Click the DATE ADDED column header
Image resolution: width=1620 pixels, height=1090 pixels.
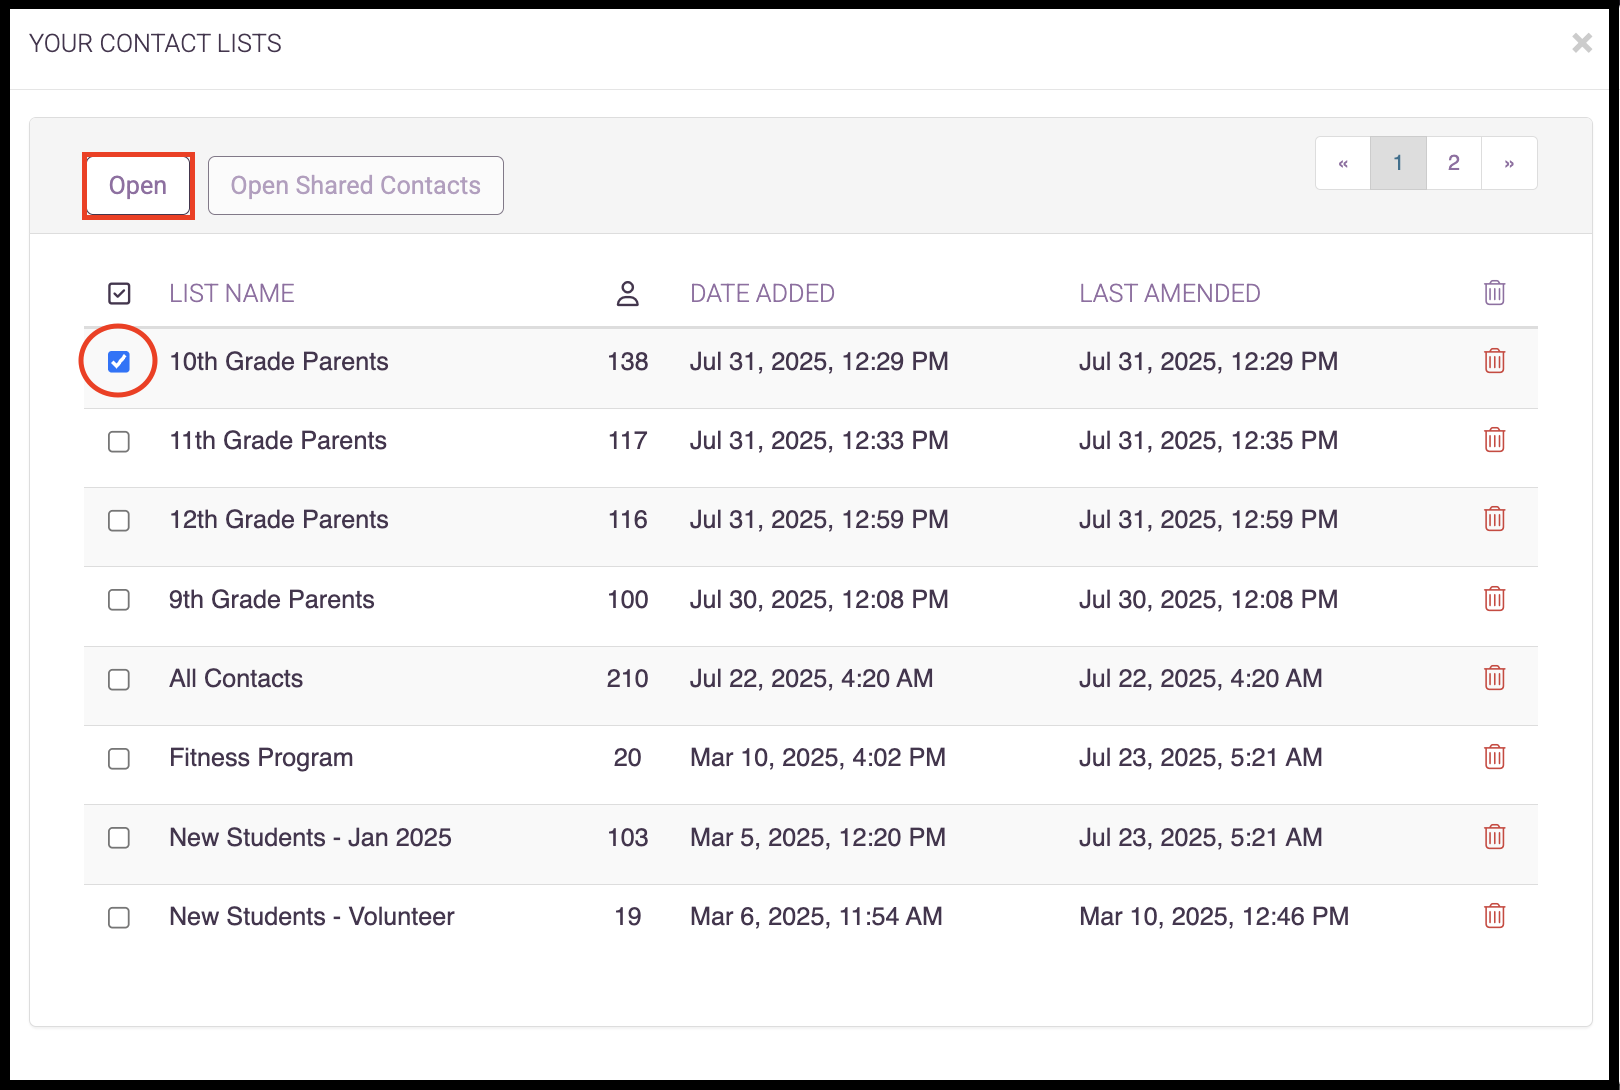[762, 293]
